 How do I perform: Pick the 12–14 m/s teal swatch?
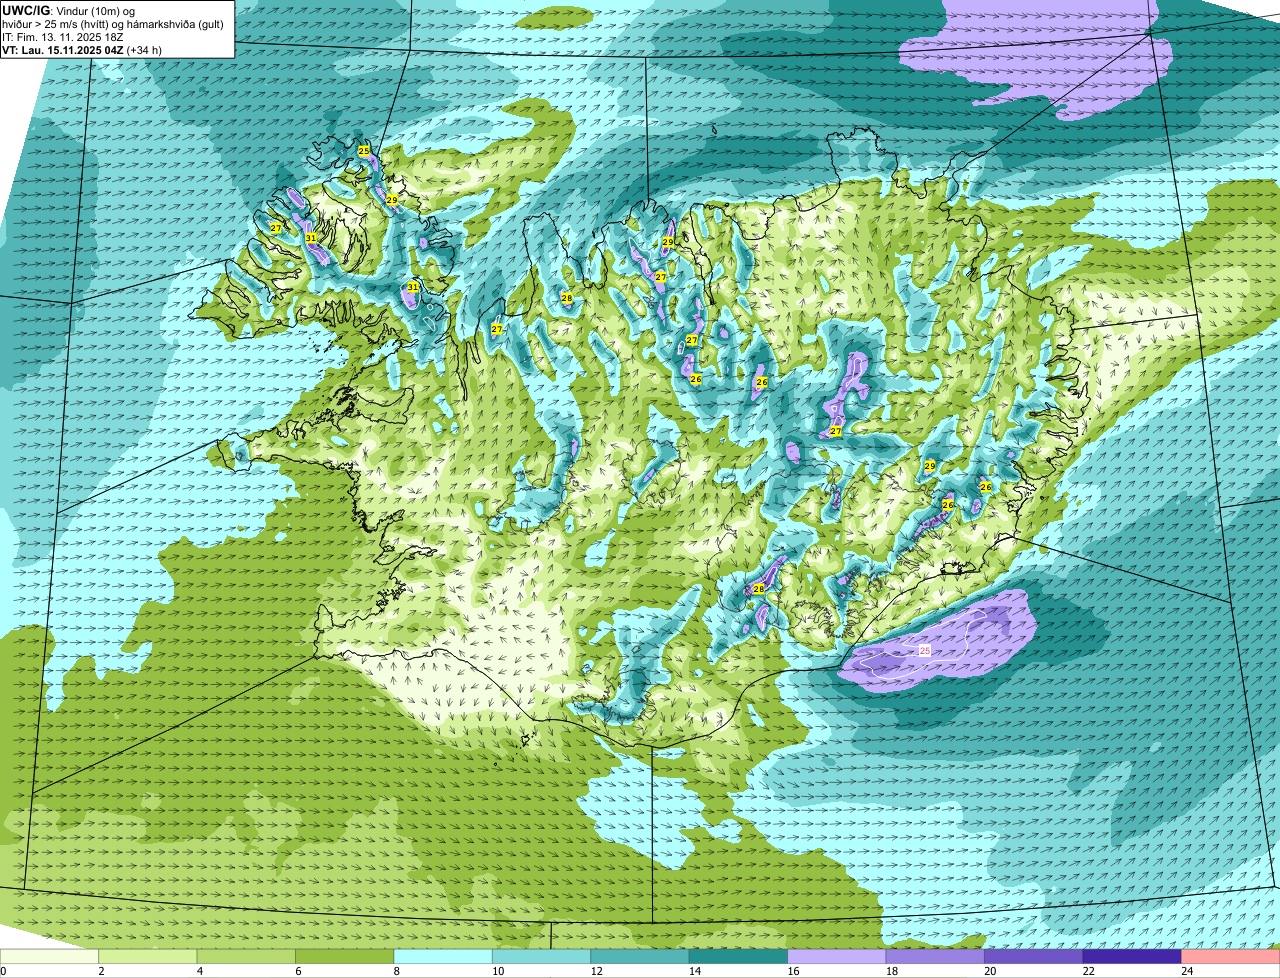pyautogui.click(x=641, y=957)
